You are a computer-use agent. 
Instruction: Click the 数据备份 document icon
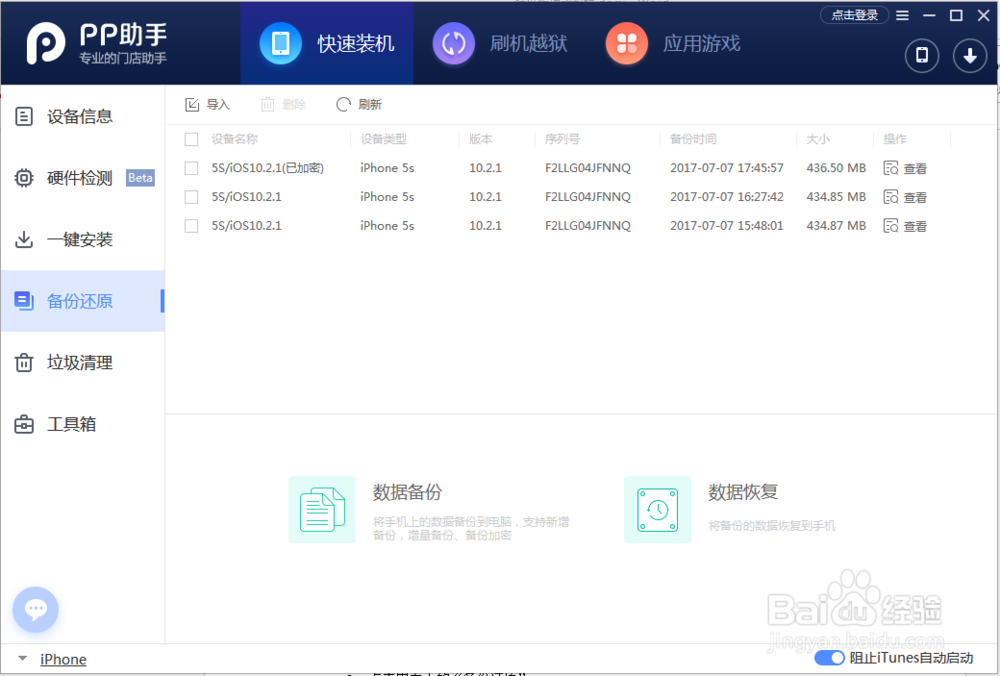point(322,509)
